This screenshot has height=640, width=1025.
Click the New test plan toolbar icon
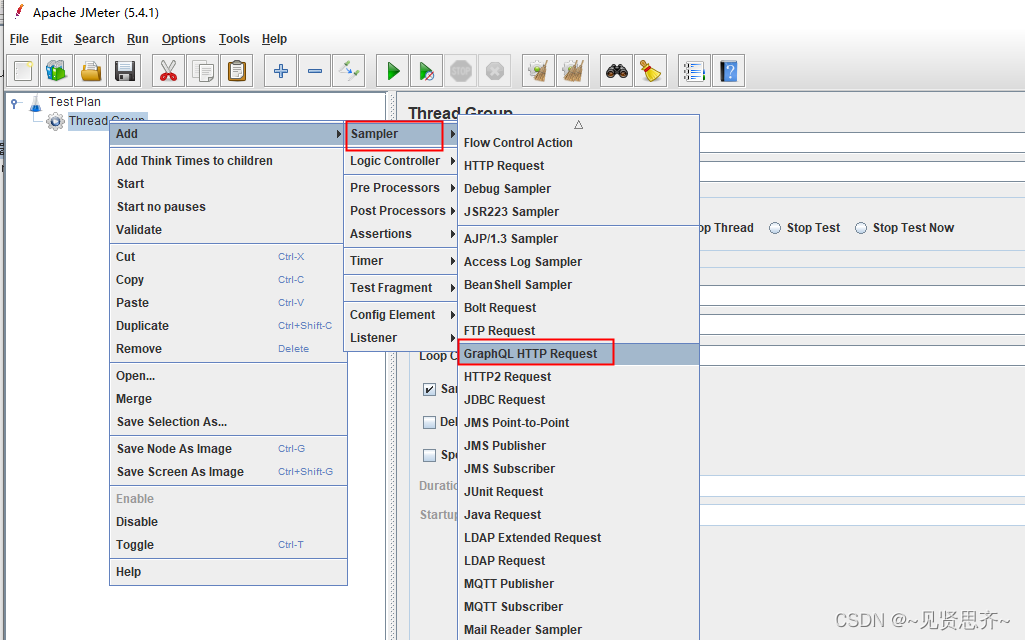click(x=24, y=71)
